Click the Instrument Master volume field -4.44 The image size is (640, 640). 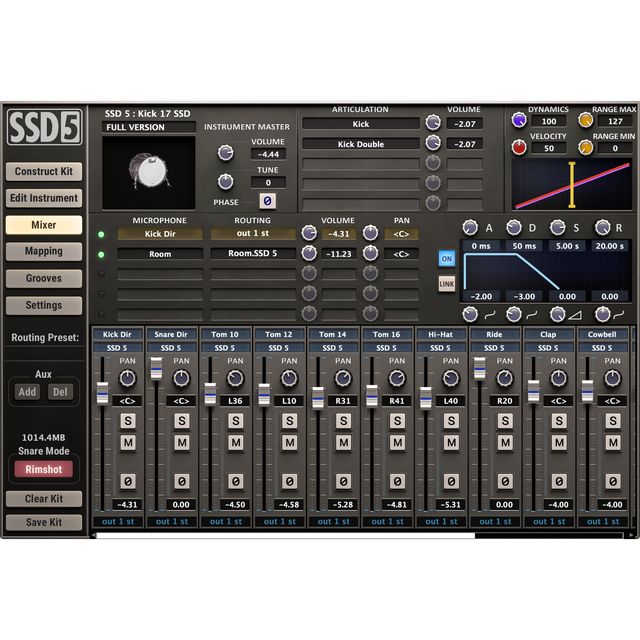(268, 154)
